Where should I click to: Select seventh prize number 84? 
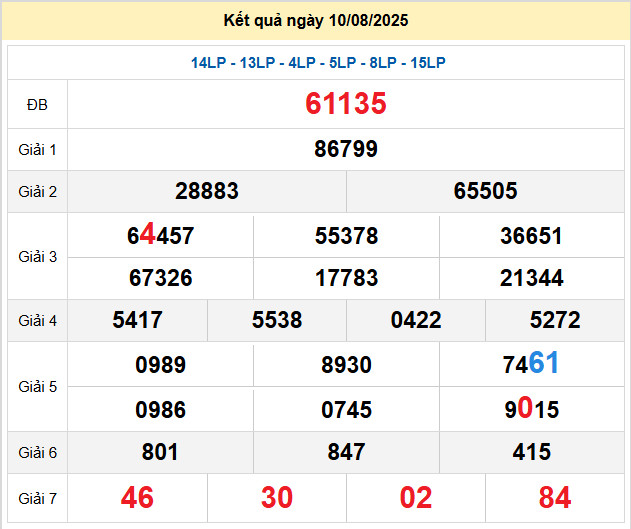555,498
